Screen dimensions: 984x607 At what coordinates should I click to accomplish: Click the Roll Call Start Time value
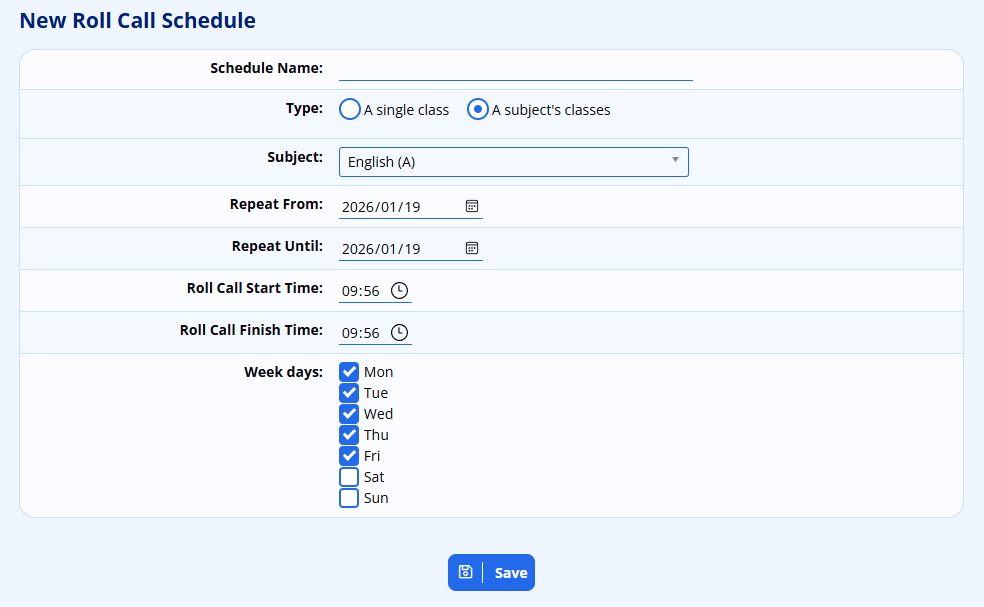pyautogui.click(x=360, y=291)
